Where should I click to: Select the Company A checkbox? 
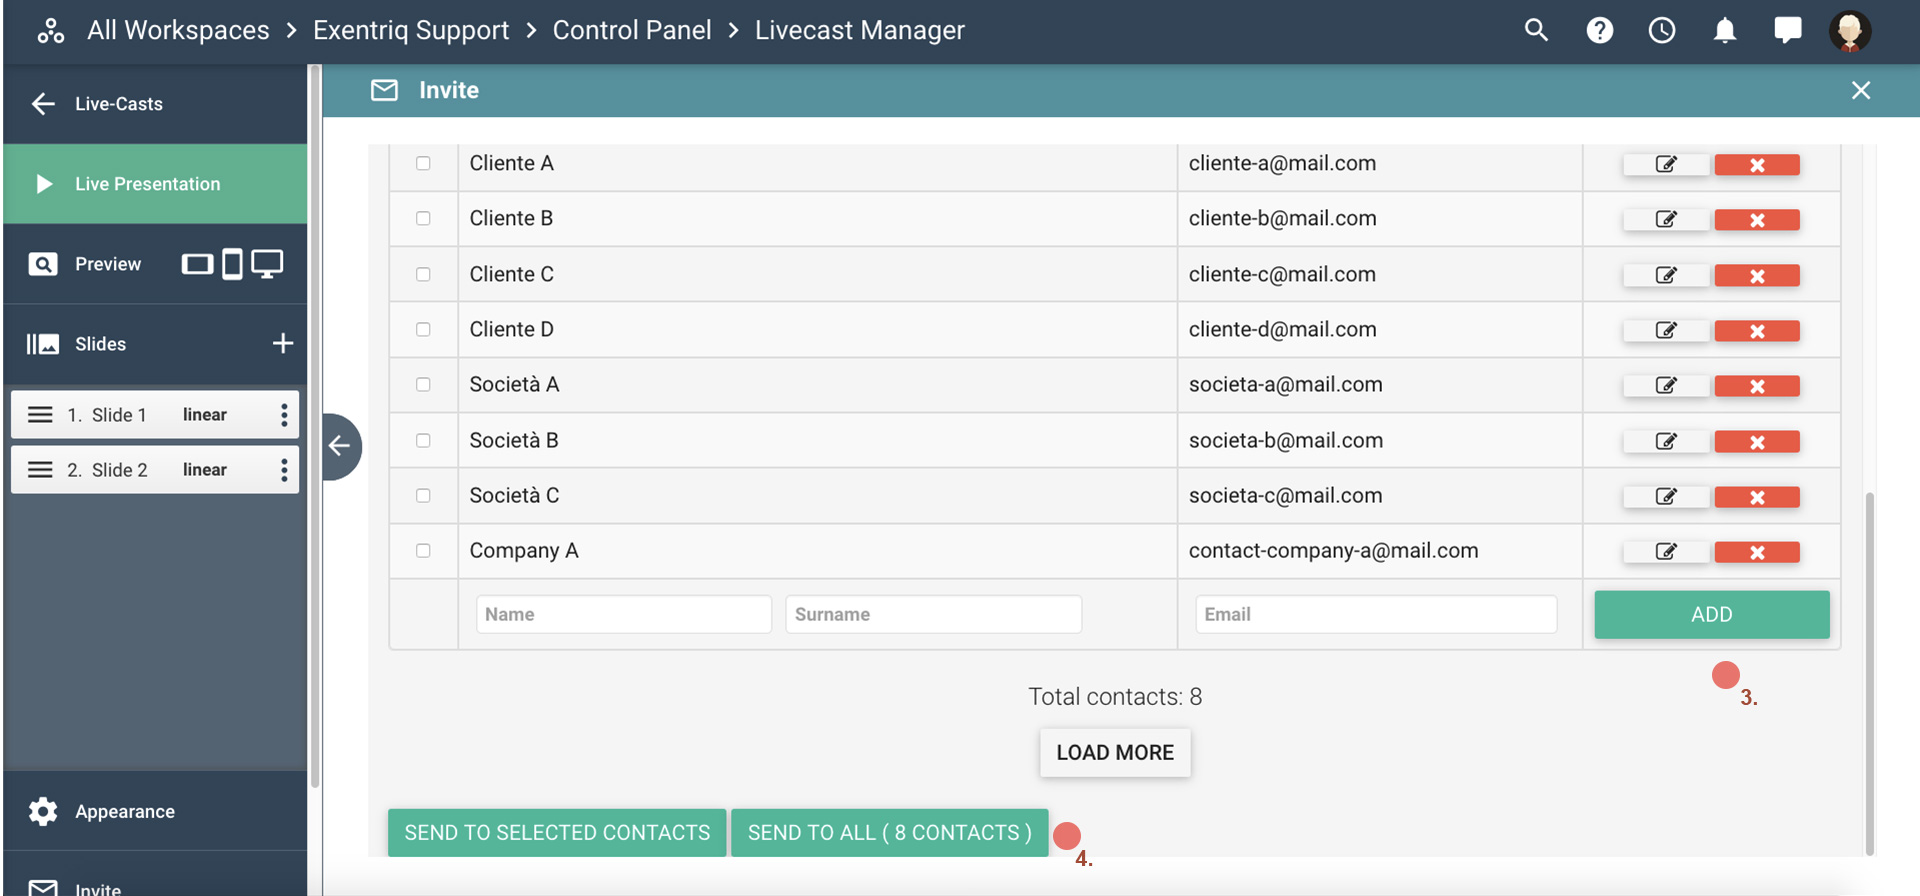coord(423,551)
